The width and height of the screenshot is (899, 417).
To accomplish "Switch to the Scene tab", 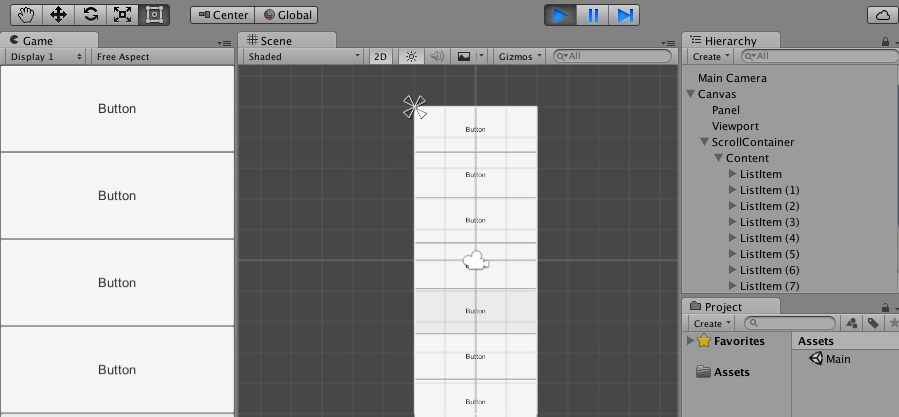I will 287,40.
